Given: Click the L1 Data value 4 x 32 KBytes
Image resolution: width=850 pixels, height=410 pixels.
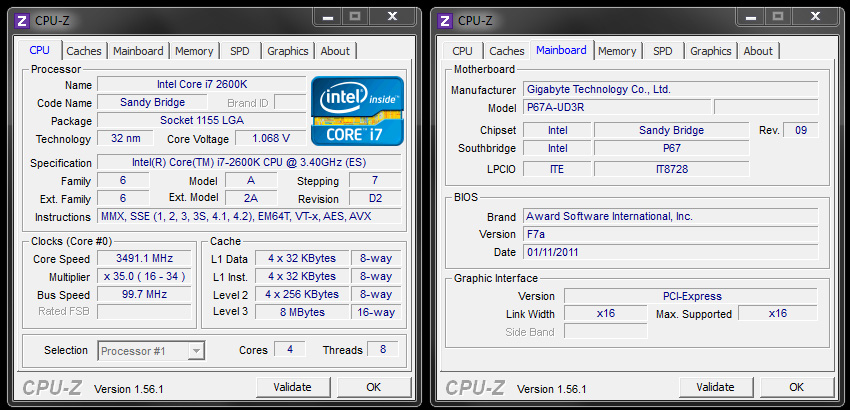Looking at the screenshot, I should pos(302,258).
